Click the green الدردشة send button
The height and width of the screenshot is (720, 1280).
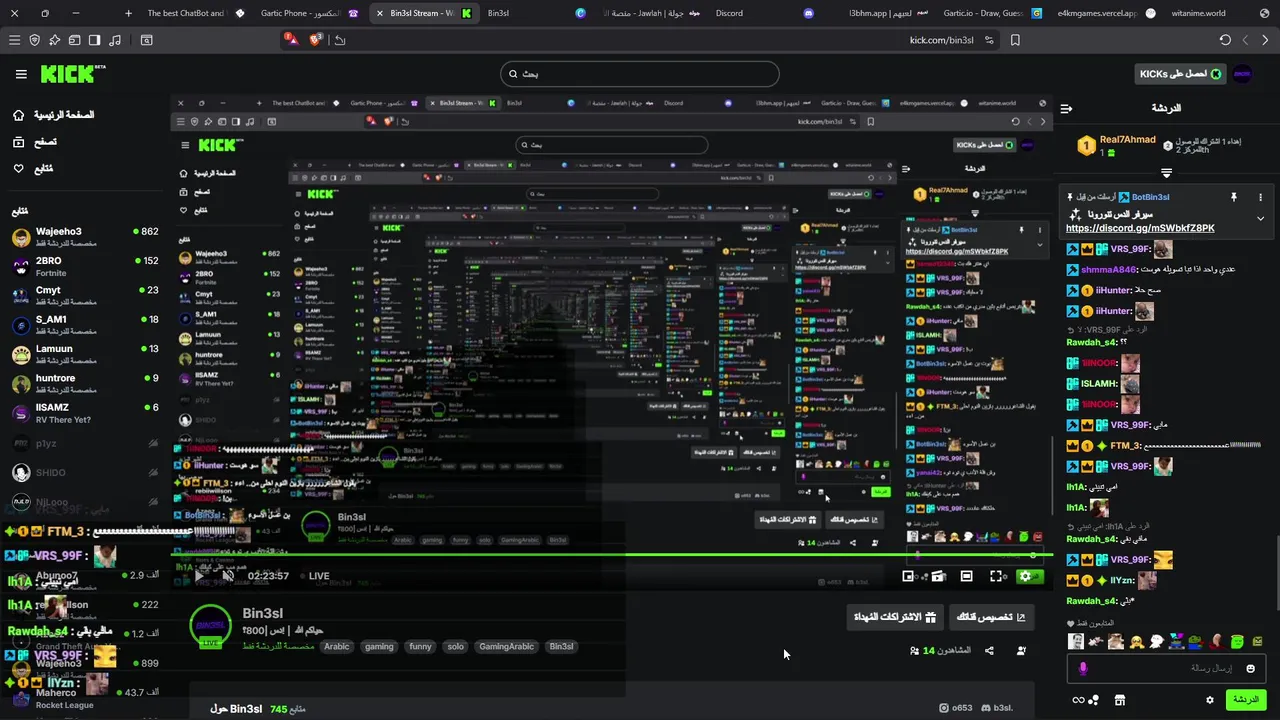pos(1246,700)
